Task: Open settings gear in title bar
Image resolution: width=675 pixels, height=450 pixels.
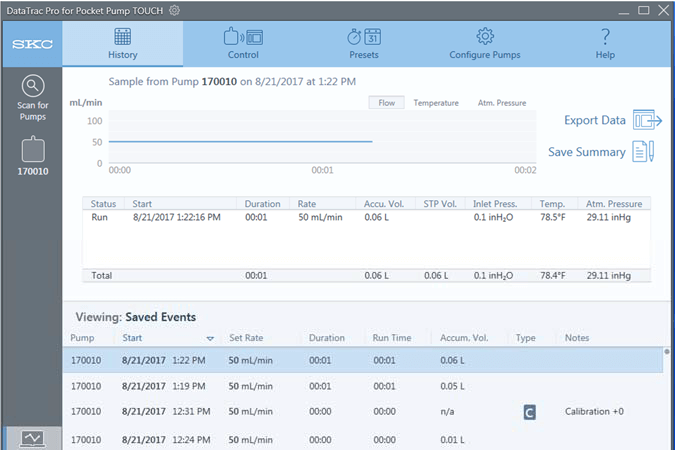Action: coord(174,10)
